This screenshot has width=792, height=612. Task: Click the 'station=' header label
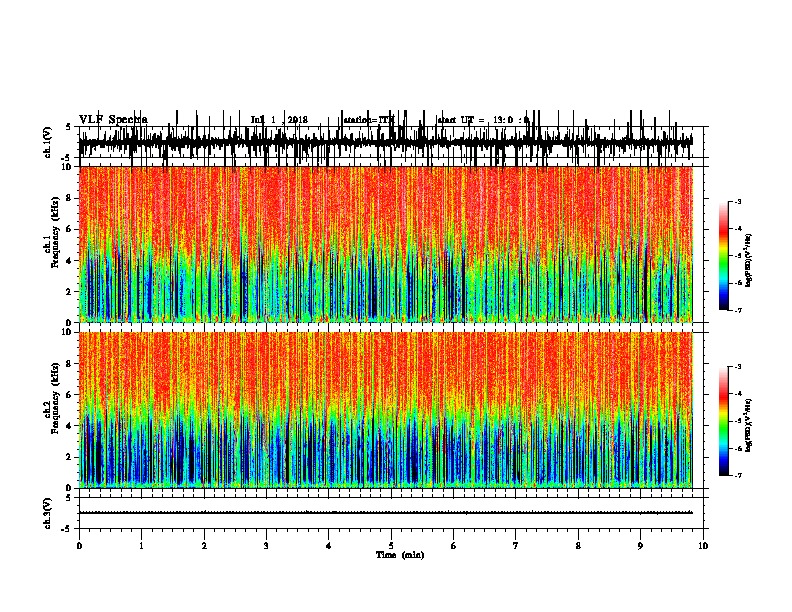[x=361, y=120]
